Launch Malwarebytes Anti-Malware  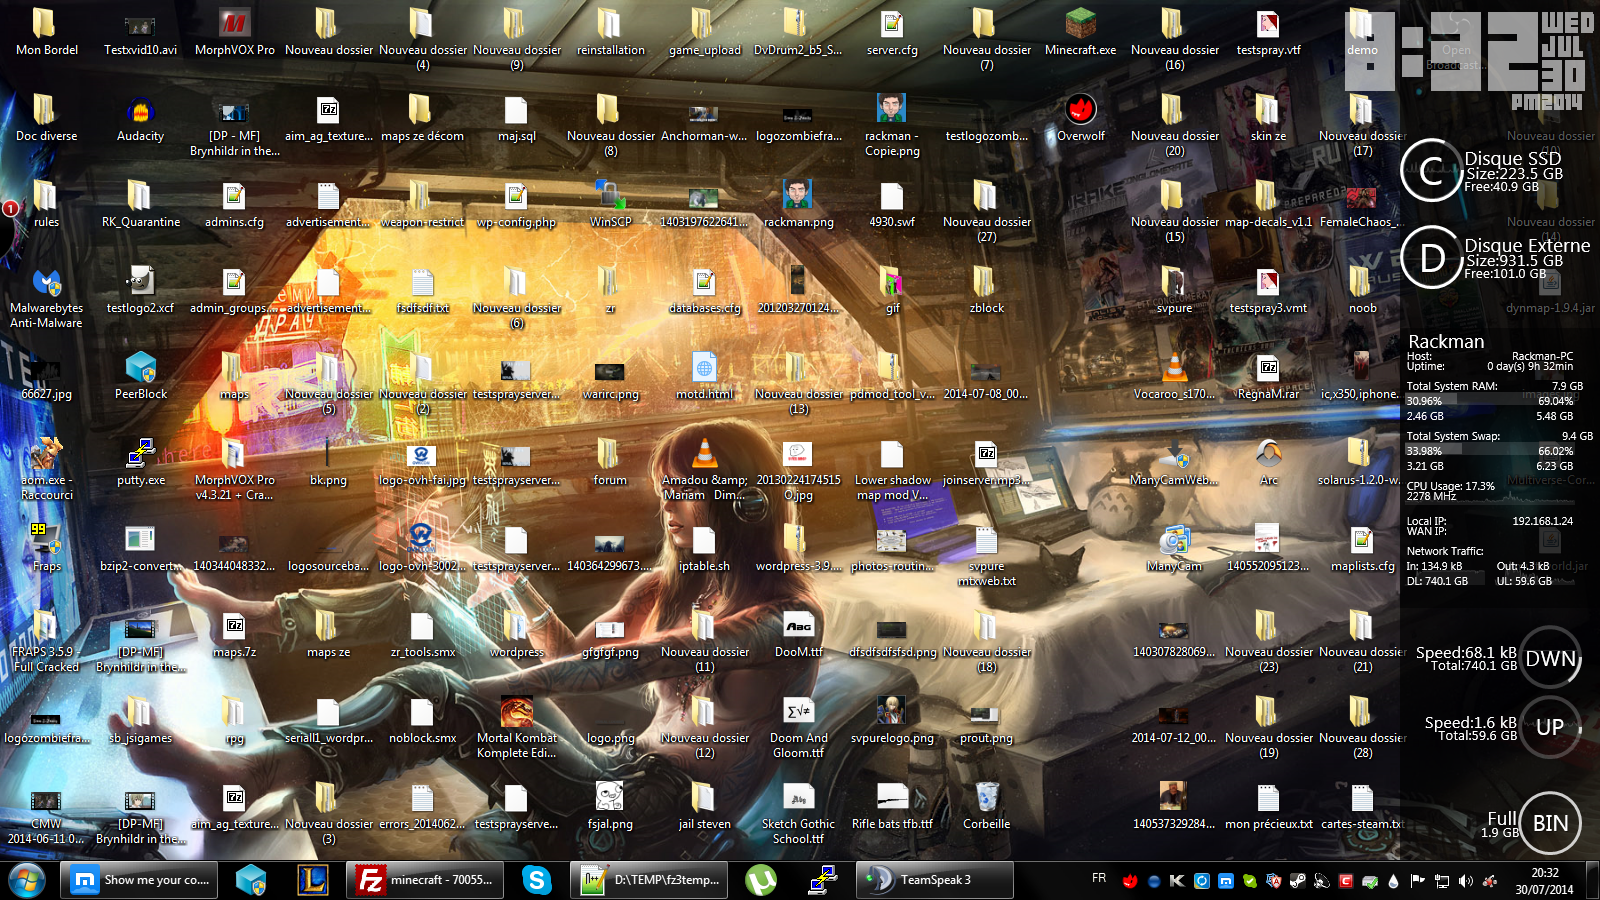coord(46,298)
